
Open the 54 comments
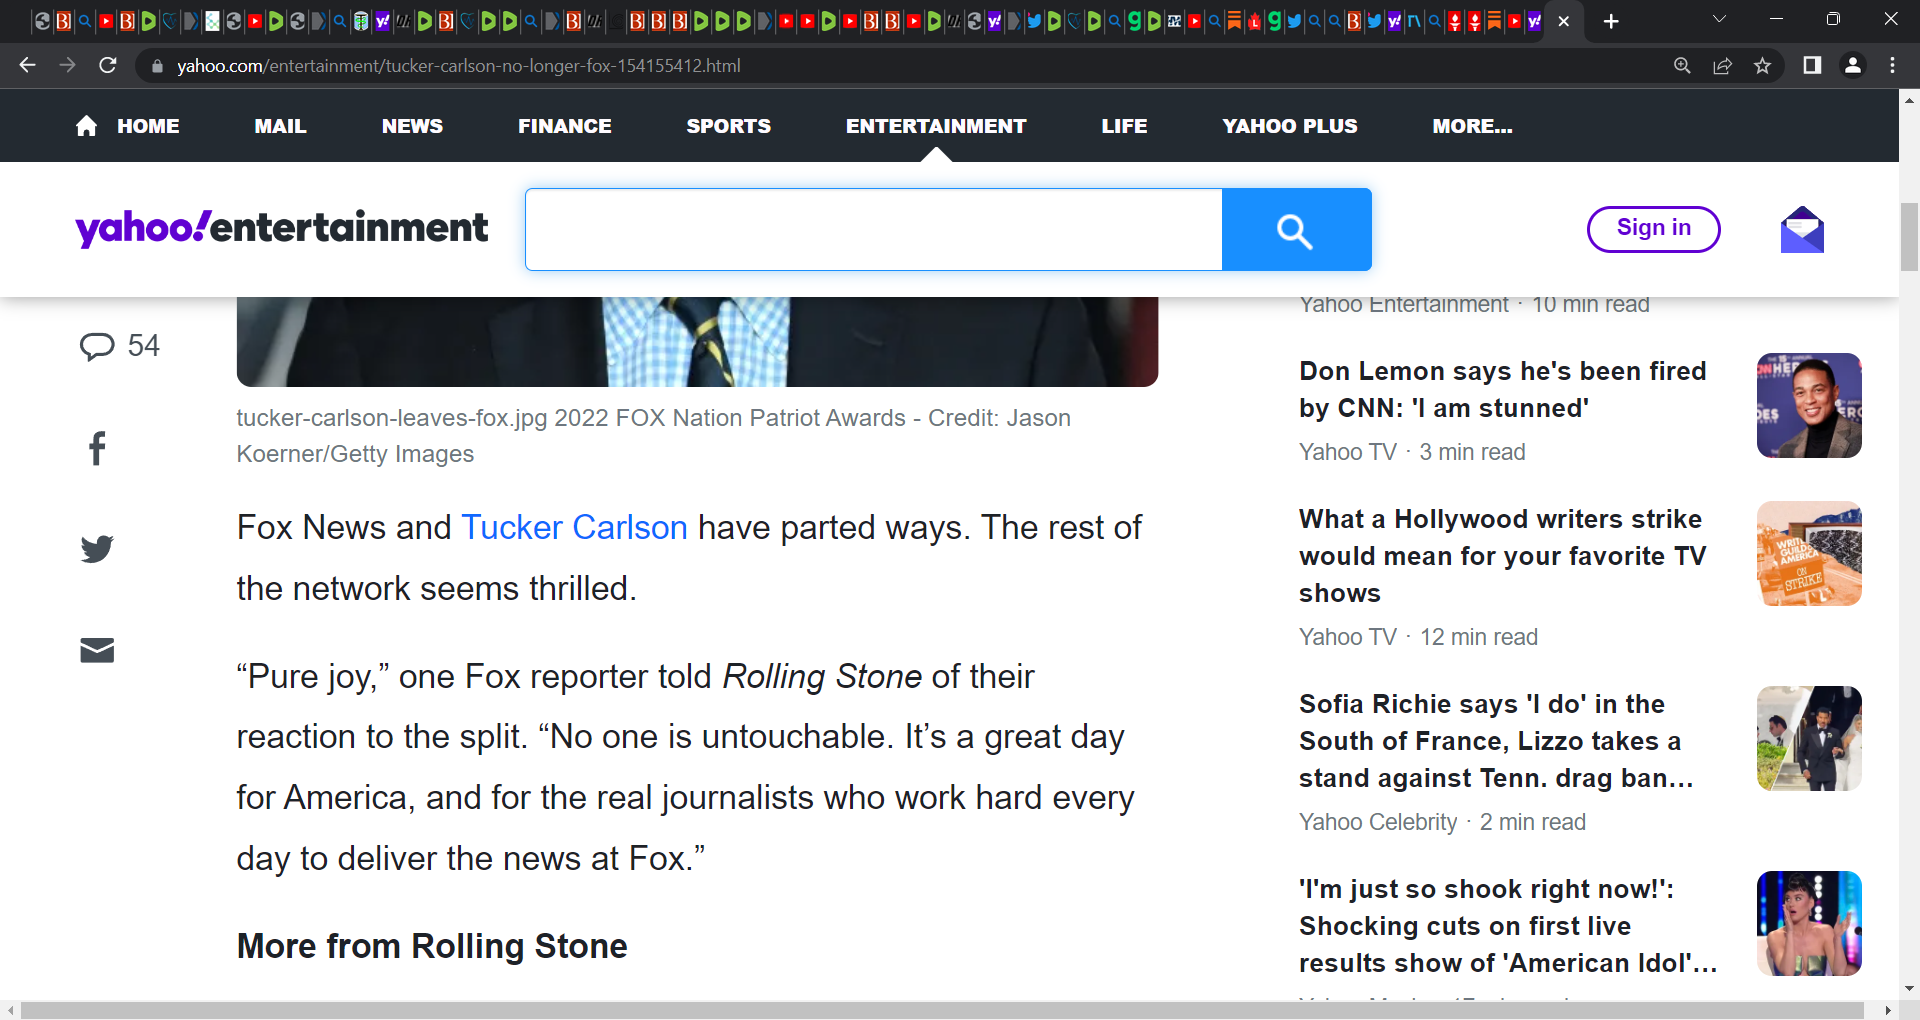coord(120,346)
